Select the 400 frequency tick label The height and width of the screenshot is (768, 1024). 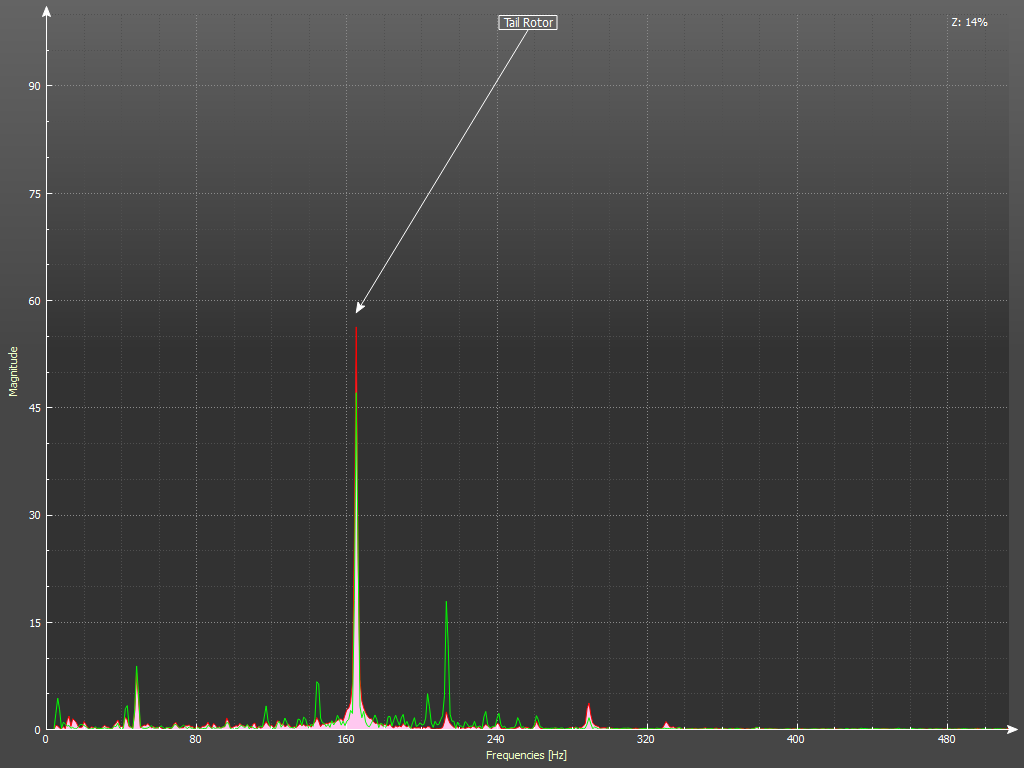click(796, 740)
